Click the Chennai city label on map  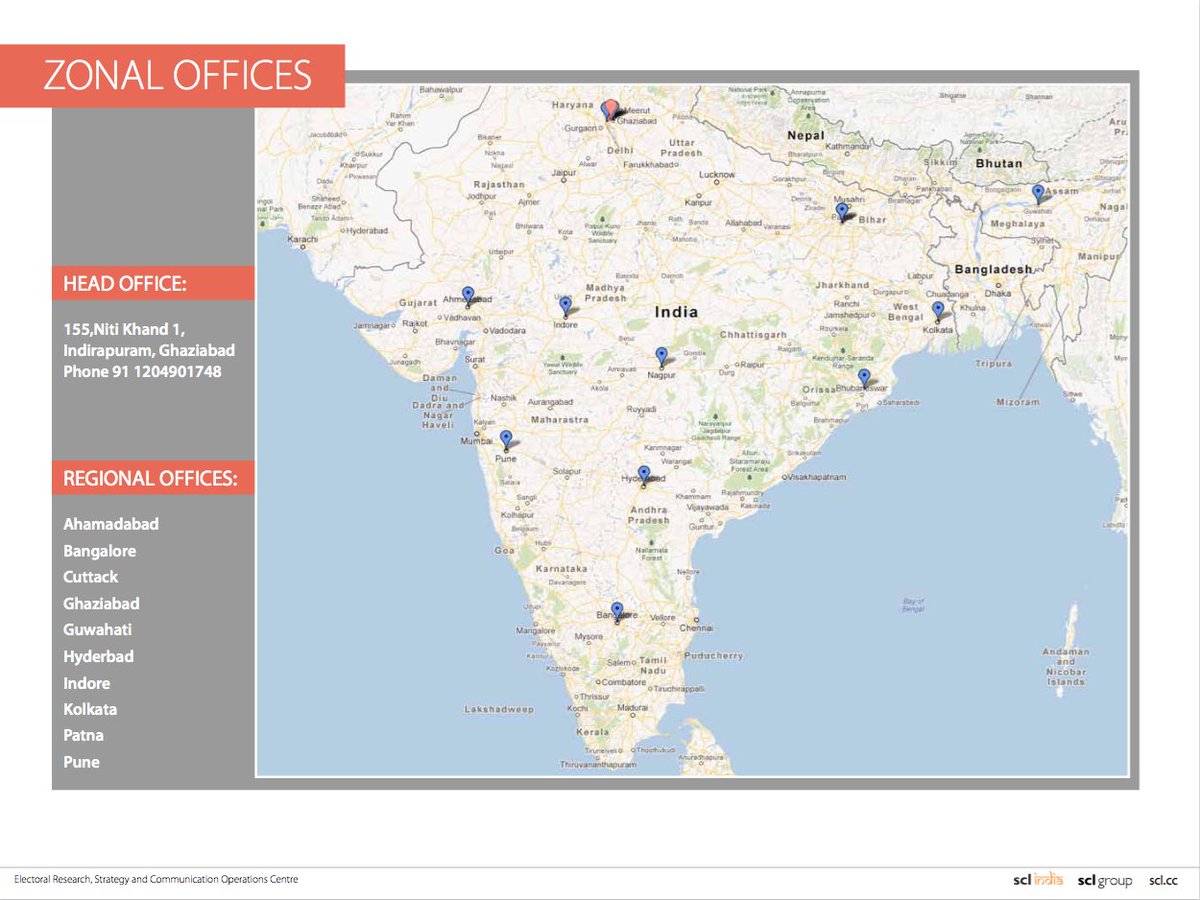pyautogui.click(x=696, y=628)
